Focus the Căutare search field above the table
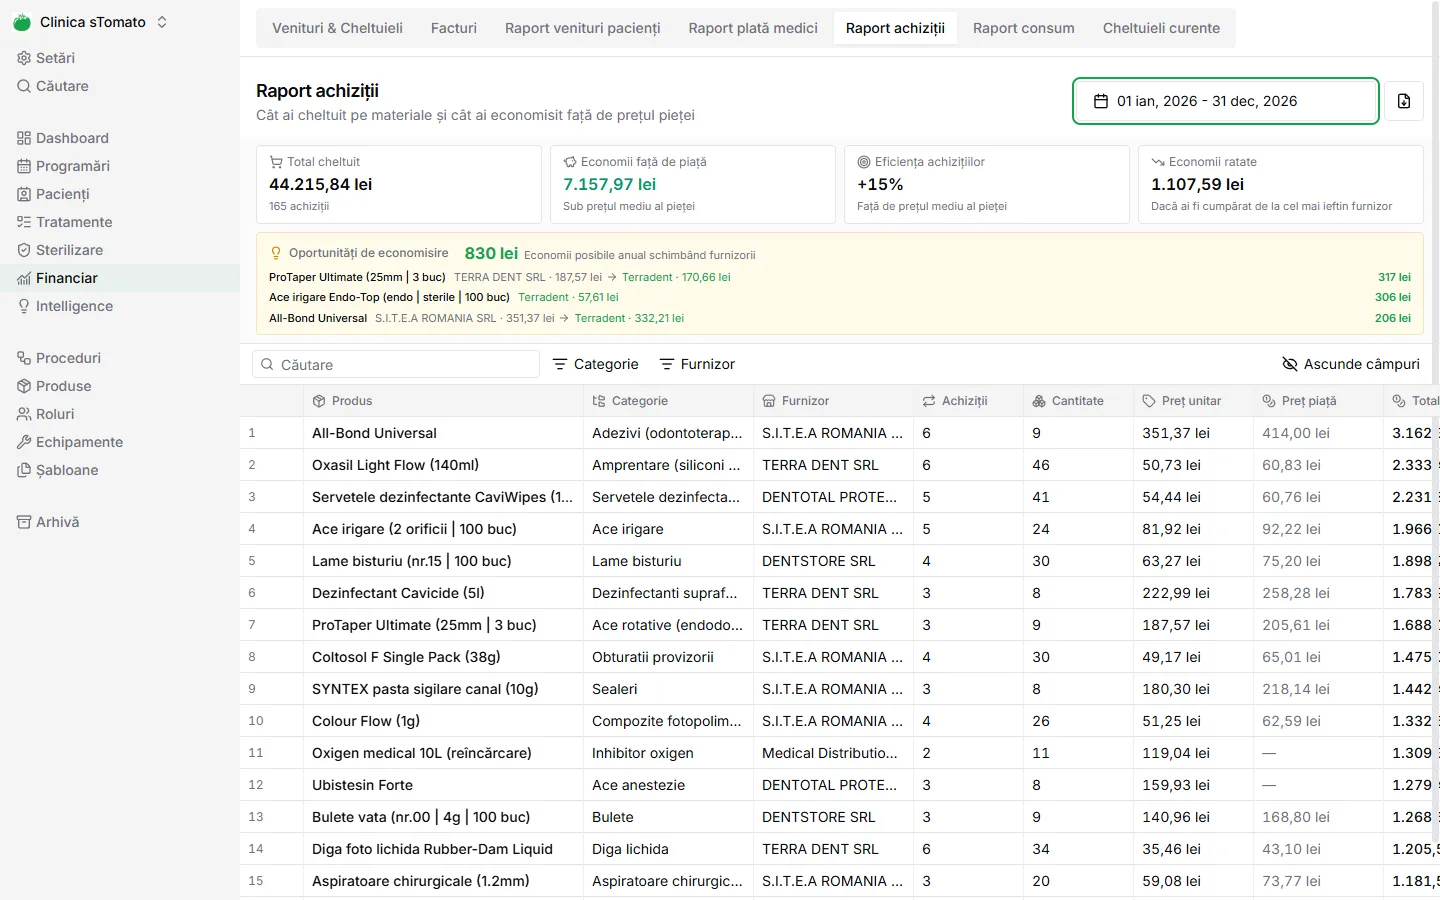 tap(396, 364)
